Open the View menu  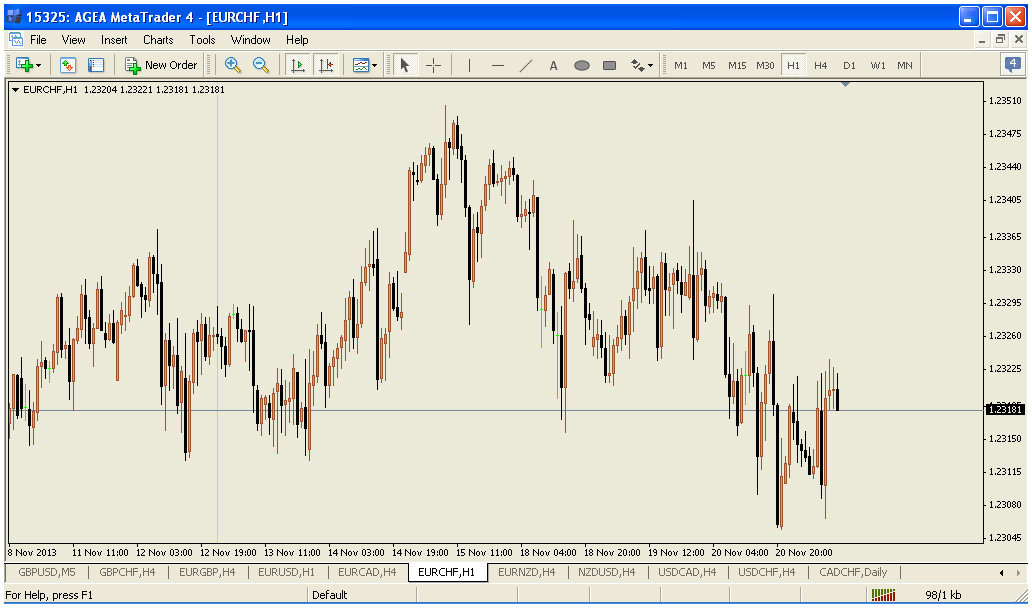click(x=73, y=40)
